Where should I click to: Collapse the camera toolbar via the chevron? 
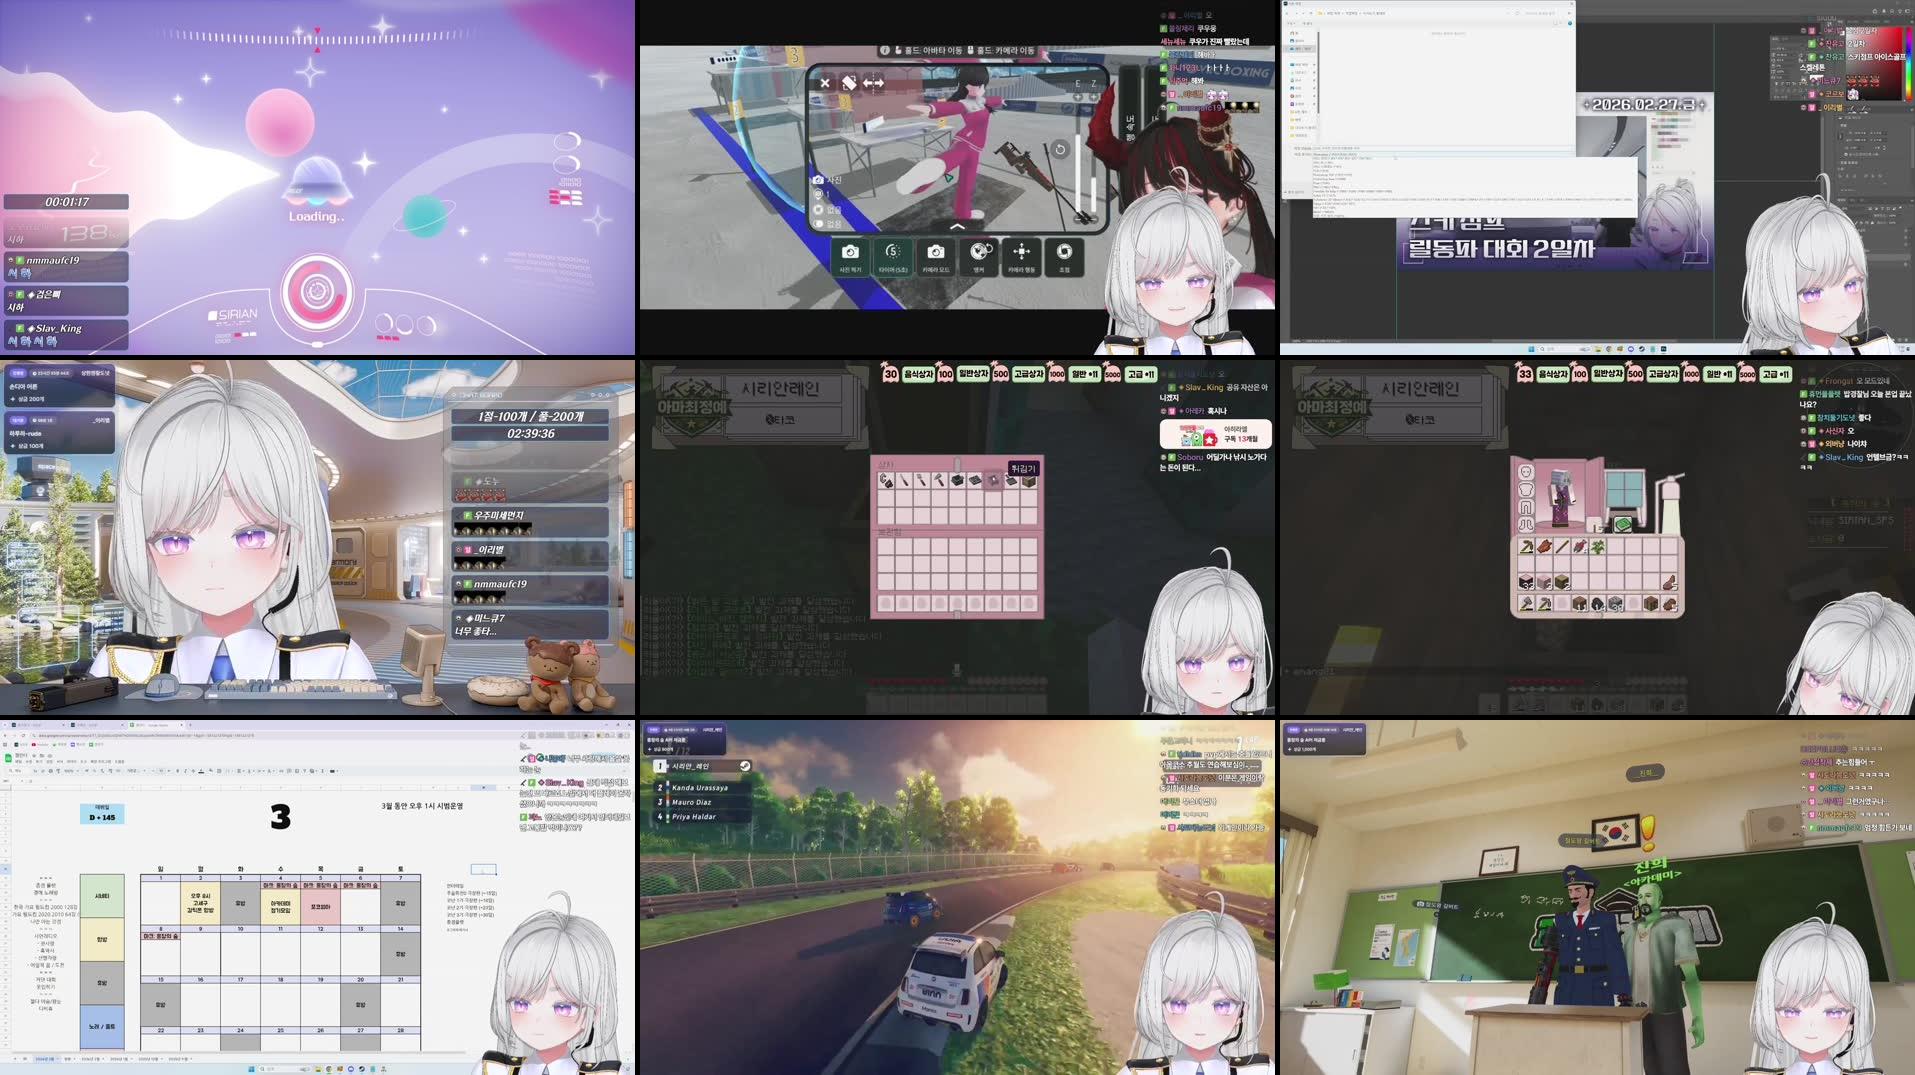point(958,226)
